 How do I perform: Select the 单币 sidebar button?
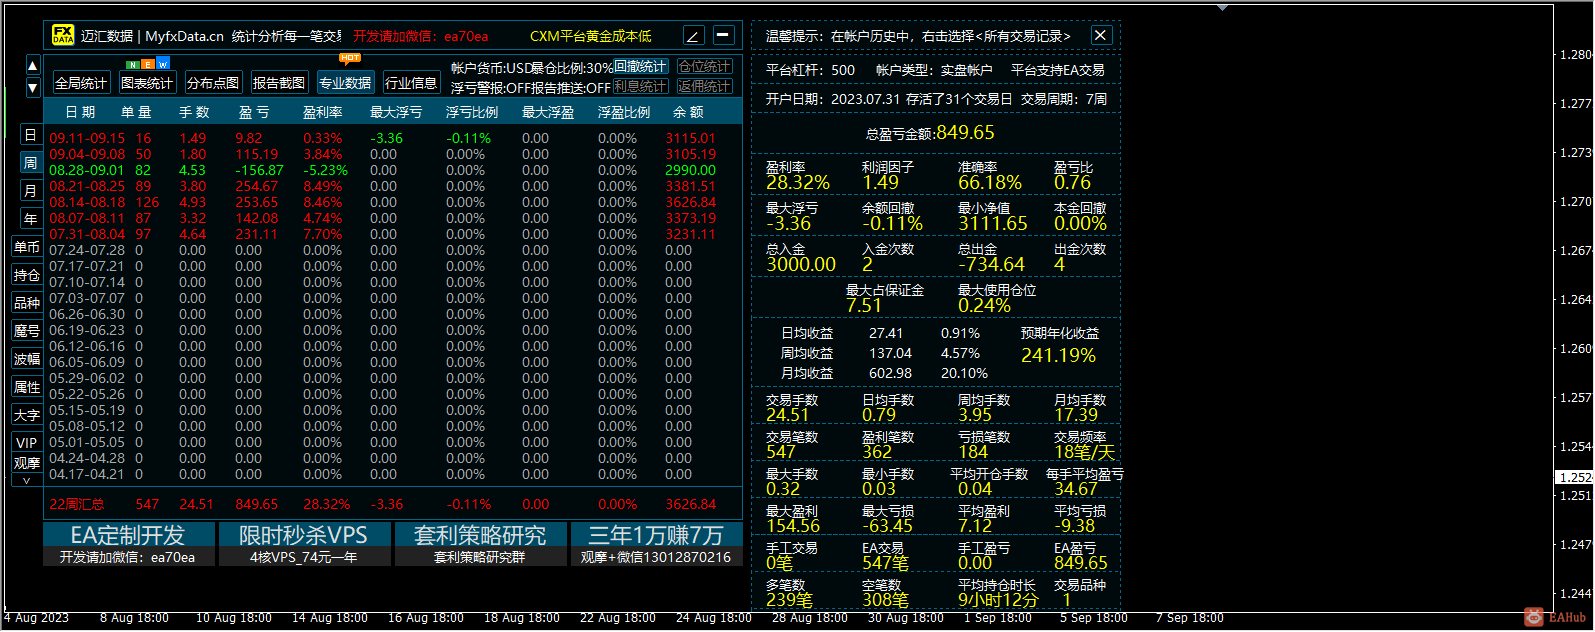[x=27, y=247]
